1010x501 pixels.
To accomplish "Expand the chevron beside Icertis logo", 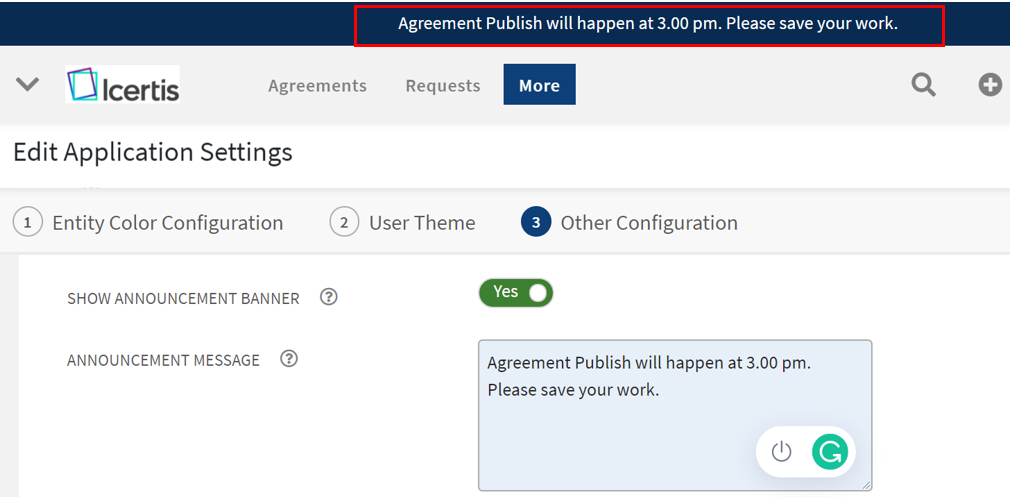I will (x=28, y=85).
